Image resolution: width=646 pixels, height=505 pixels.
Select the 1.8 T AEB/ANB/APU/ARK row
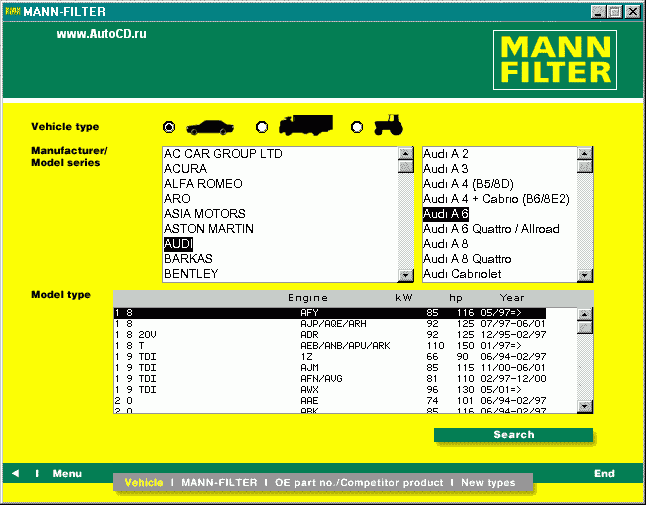[x=330, y=346]
